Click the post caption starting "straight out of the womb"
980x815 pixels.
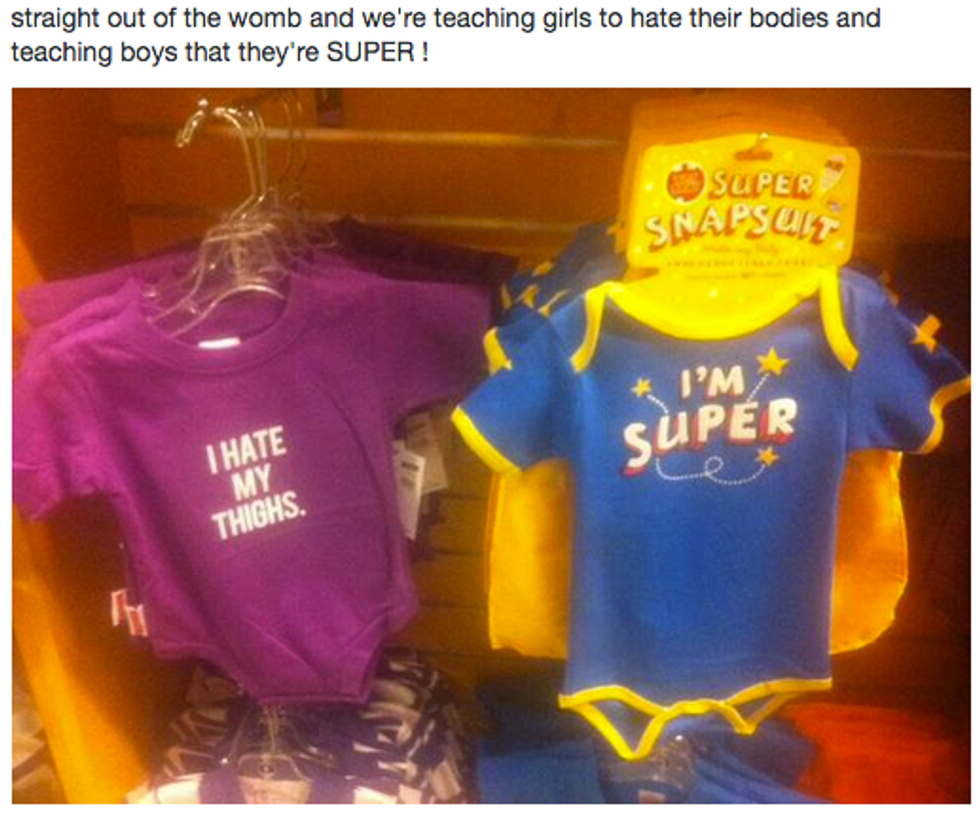click(x=446, y=35)
